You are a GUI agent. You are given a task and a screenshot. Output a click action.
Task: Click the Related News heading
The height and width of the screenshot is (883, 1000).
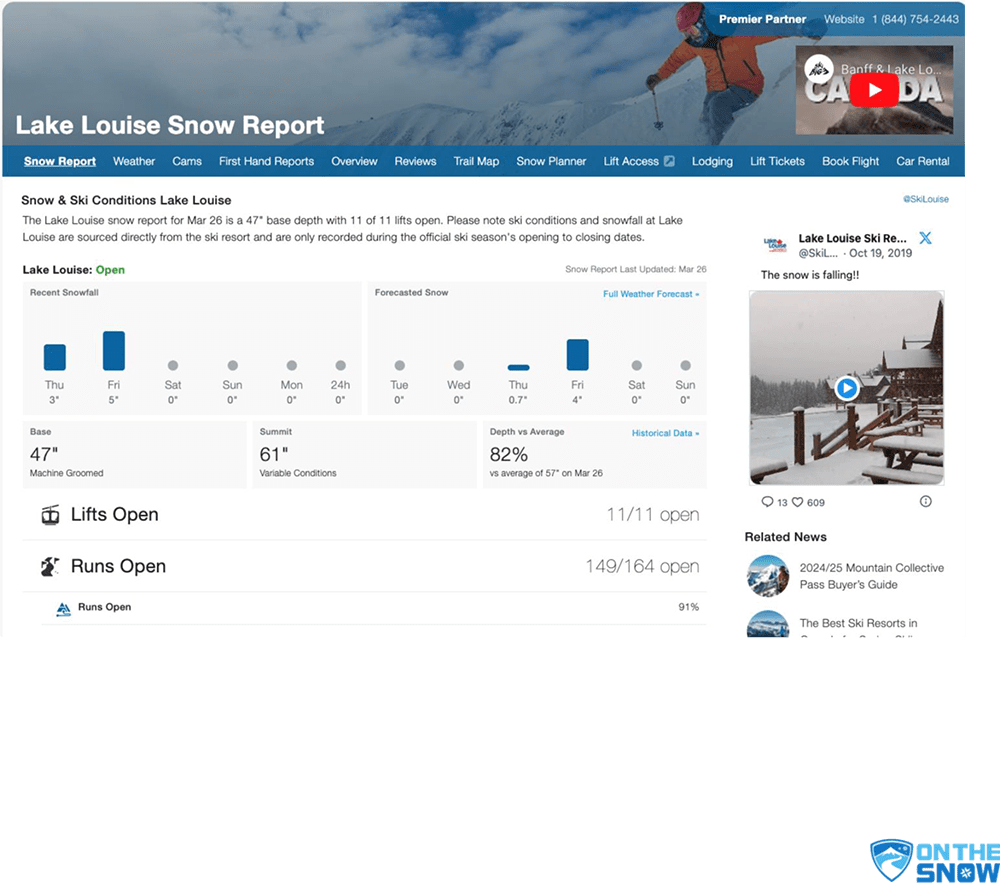785,537
